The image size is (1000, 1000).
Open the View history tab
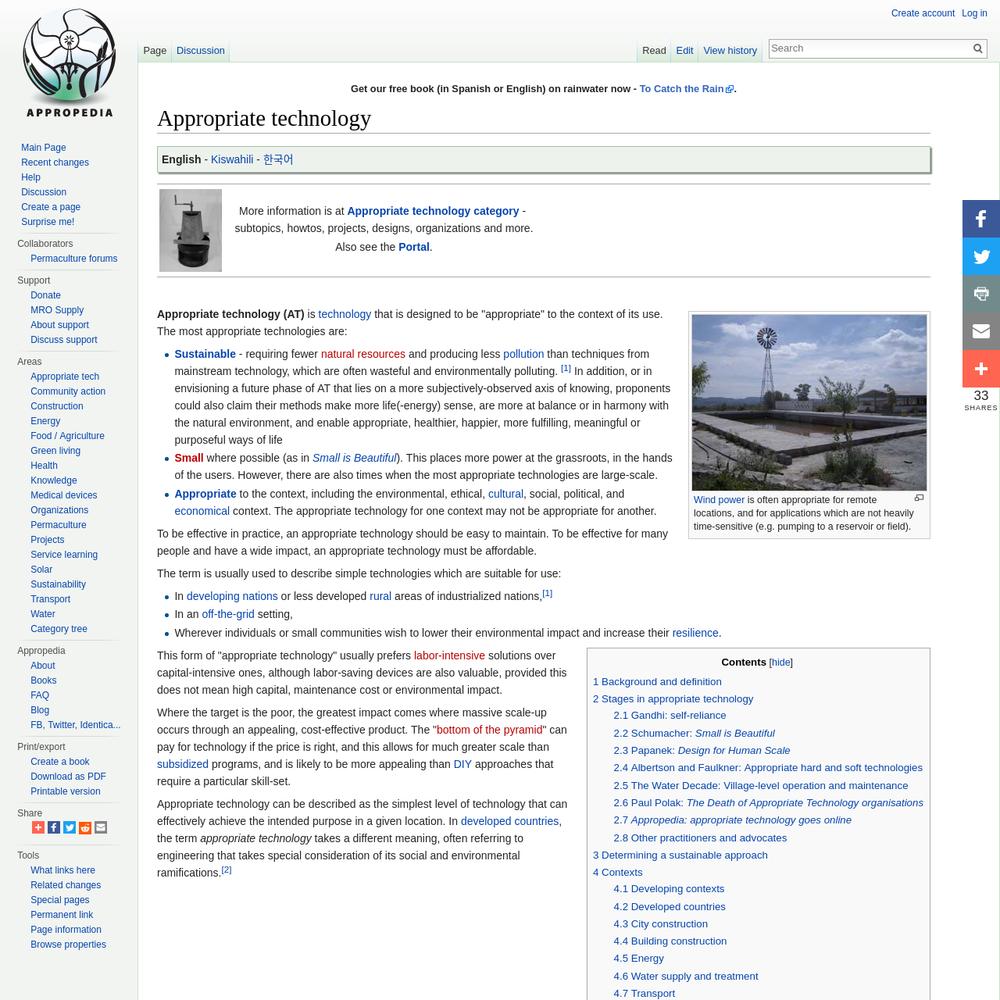click(730, 50)
